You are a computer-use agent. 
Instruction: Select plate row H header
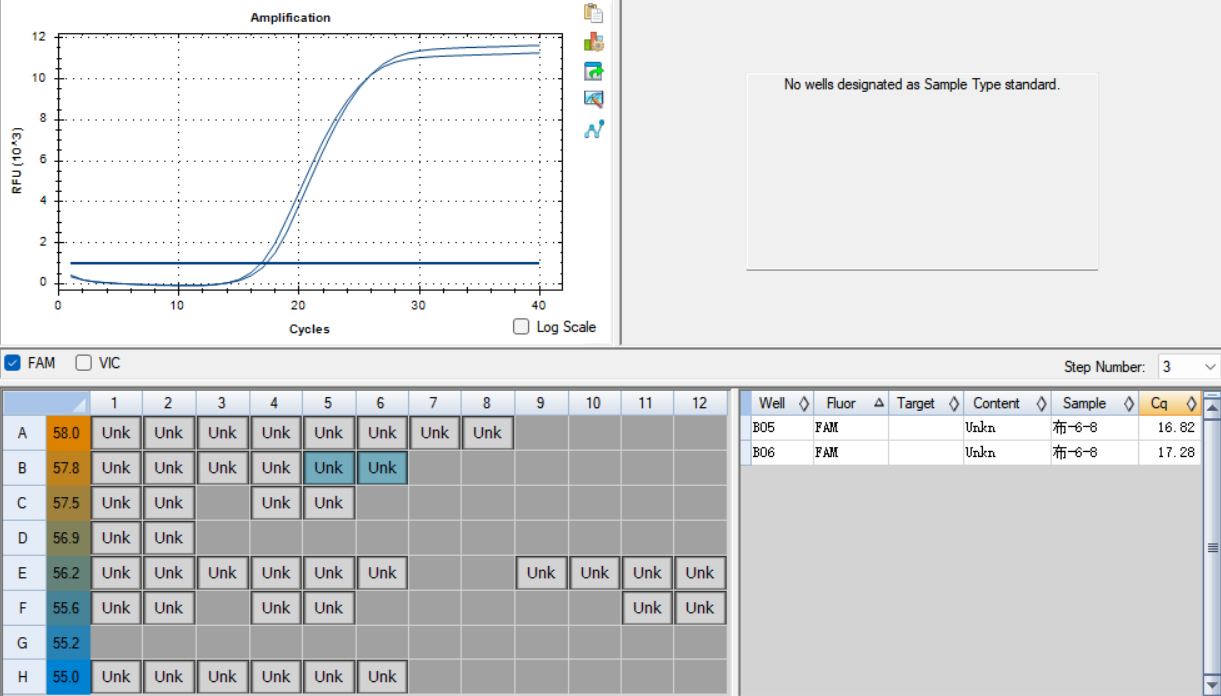[x=23, y=677]
